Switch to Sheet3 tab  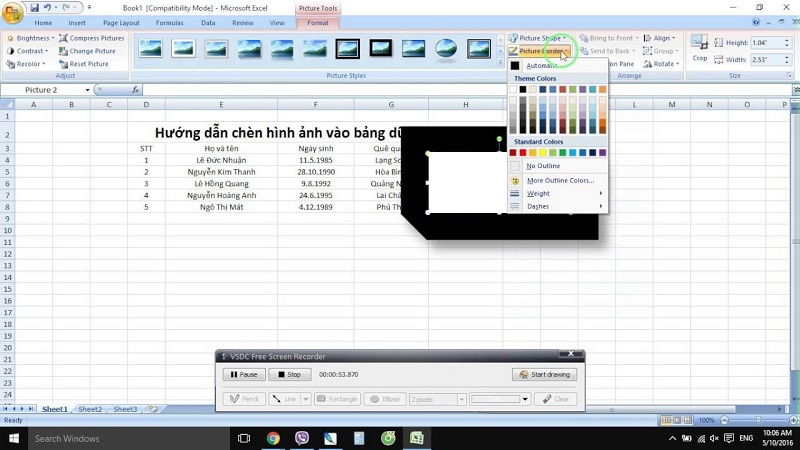125,409
